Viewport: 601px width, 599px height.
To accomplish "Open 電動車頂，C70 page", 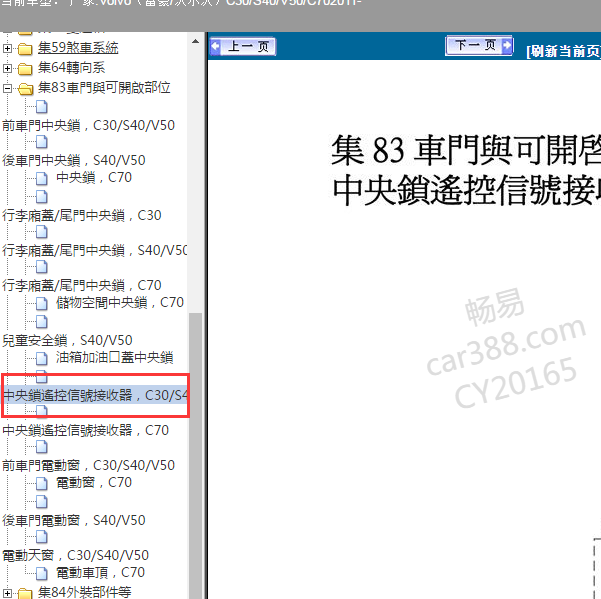I will [x=100, y=572].
